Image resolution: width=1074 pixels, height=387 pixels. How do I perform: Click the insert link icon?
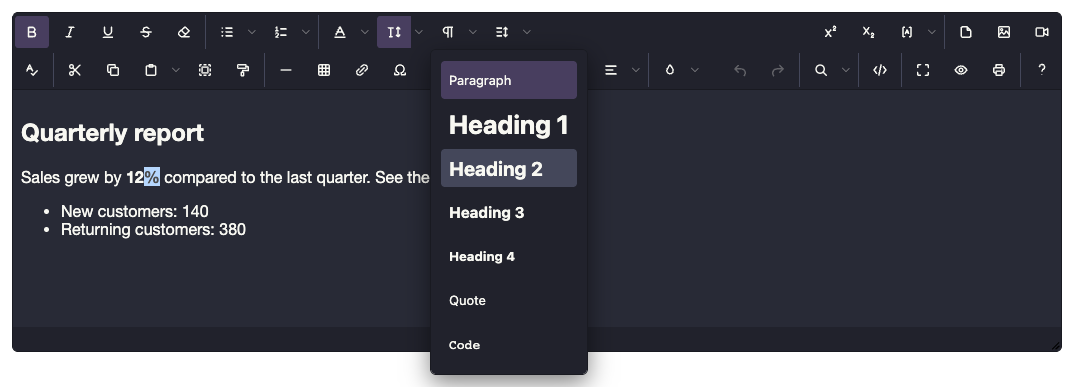pyautogui.click(x=362, y=70)
